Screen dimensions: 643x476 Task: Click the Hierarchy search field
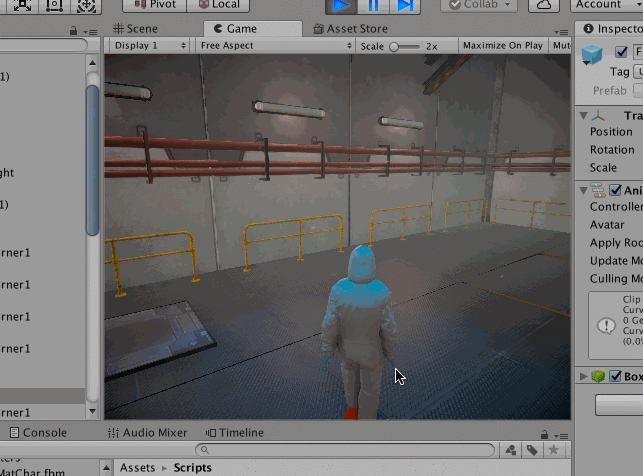click(x=43, y=45)
